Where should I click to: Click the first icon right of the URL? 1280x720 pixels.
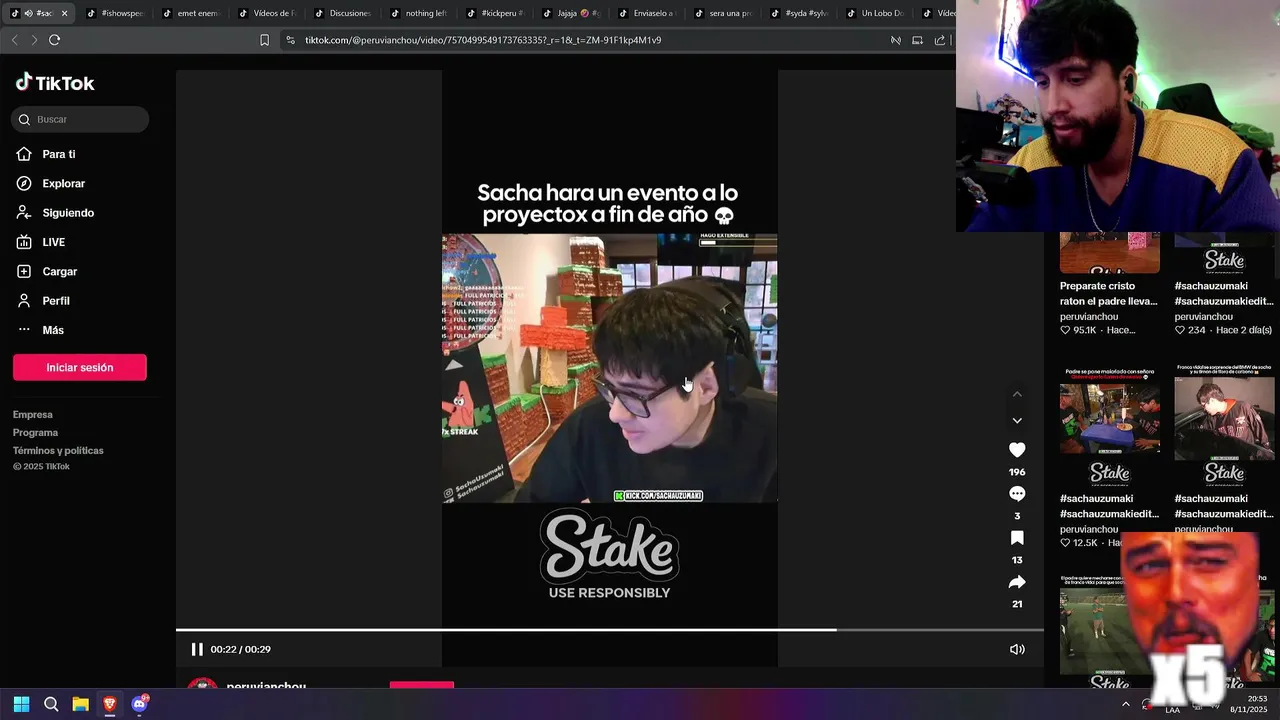tap(896, 40)
